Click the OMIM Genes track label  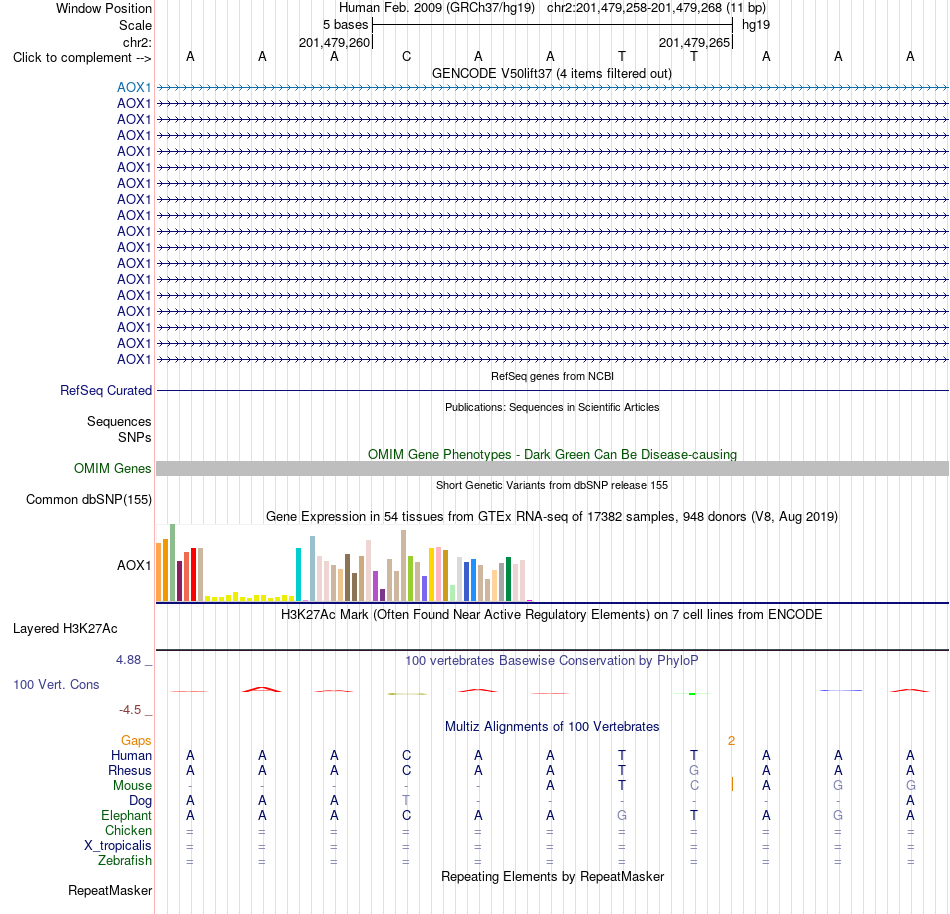pos(112,469)
